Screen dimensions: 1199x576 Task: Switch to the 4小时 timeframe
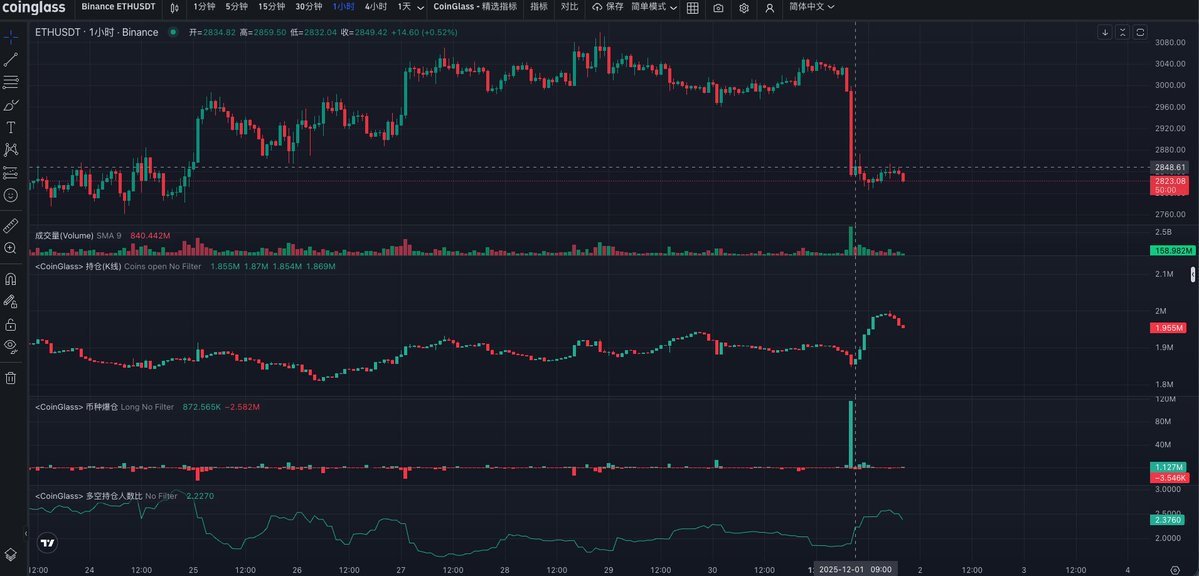point(376,7)
